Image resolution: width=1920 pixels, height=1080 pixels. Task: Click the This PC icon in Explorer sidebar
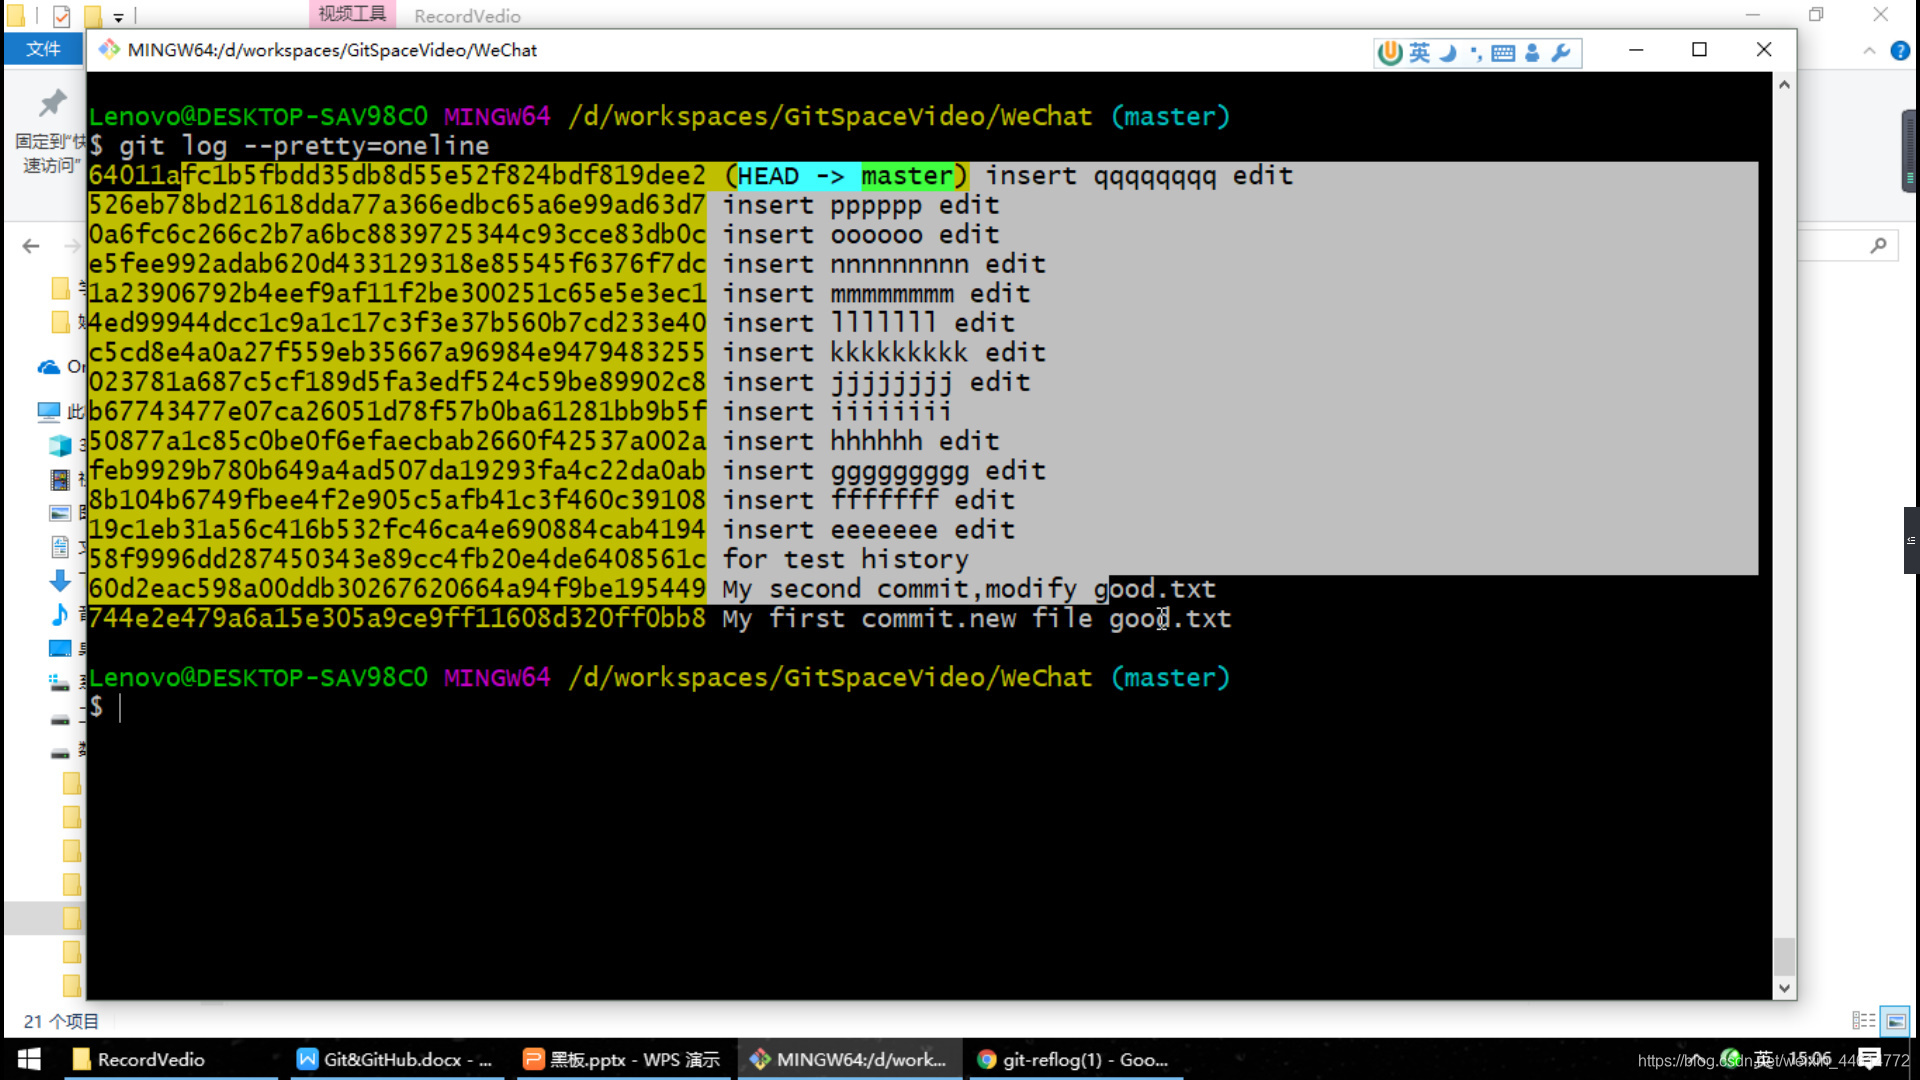pyautogui.click(x=48, y=411)
